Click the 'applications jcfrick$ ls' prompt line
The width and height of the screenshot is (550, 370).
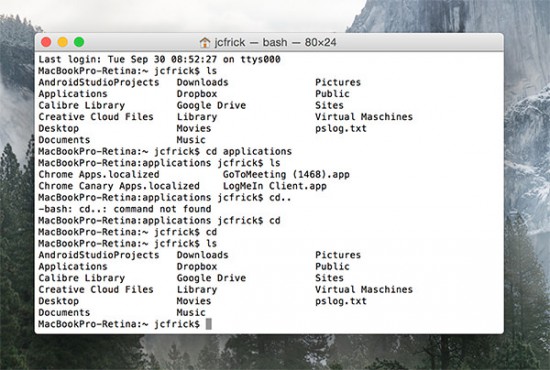(159, 163)
